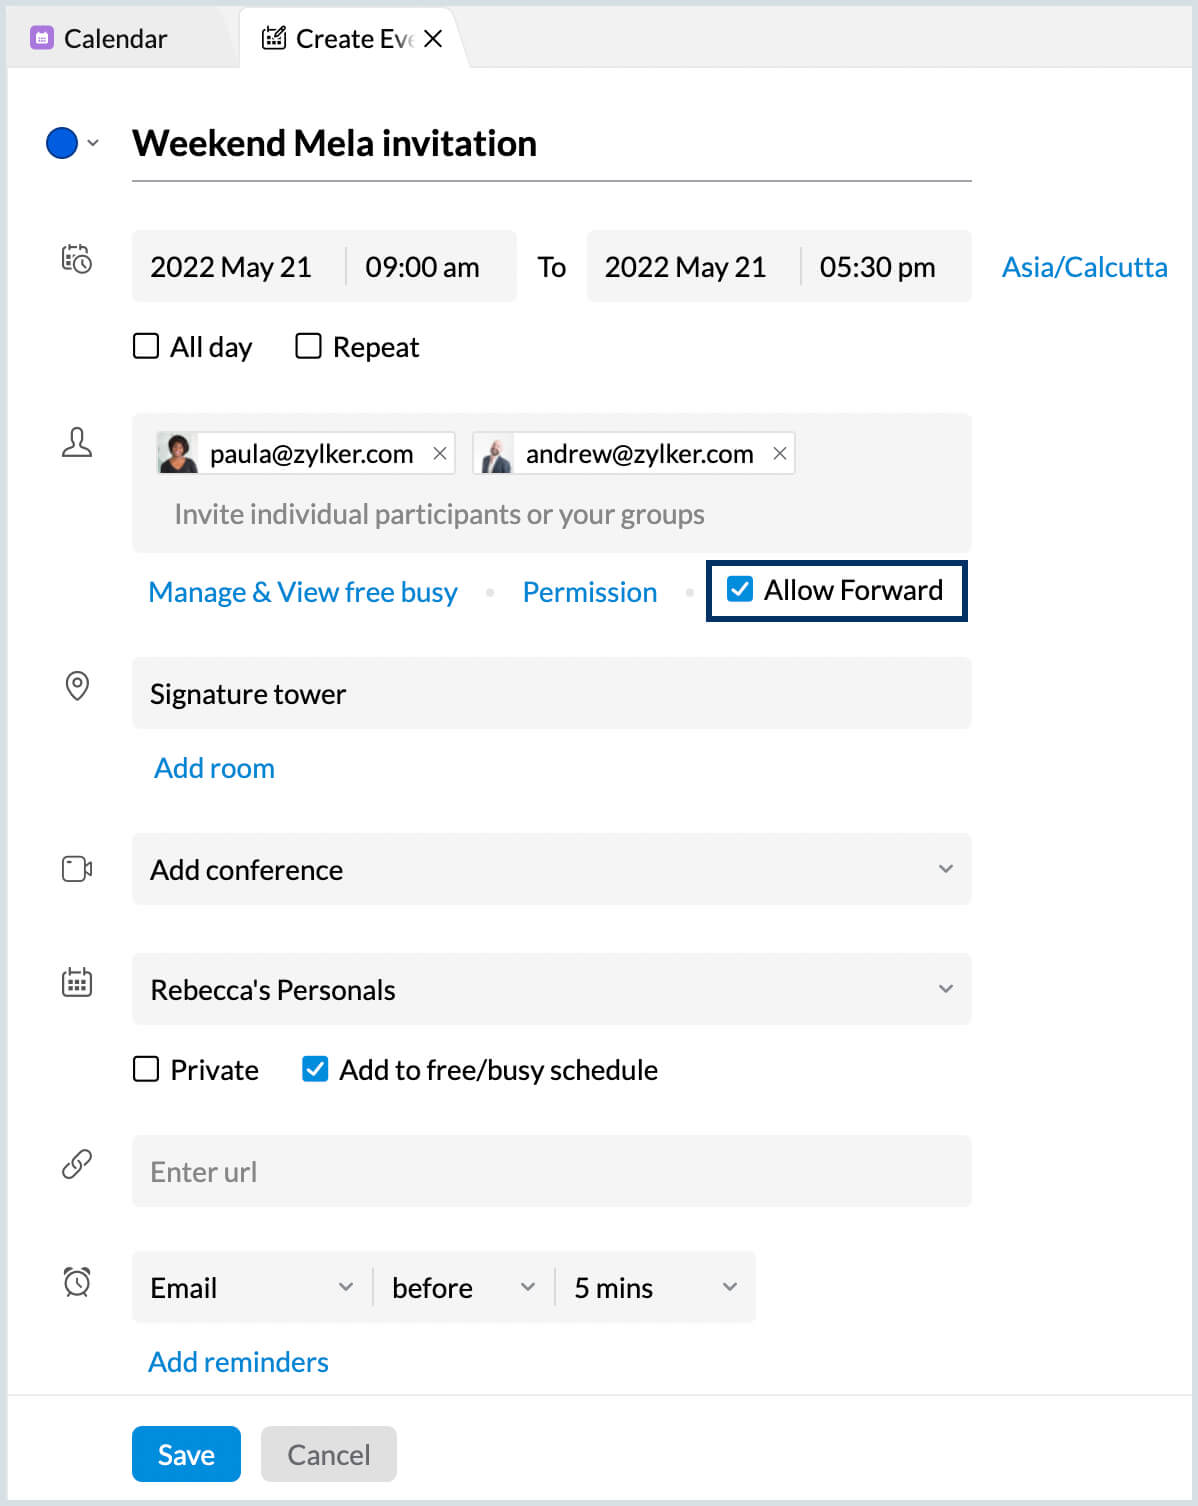
Task: Click the Add reminders link
Action: tap(237, 1361)
